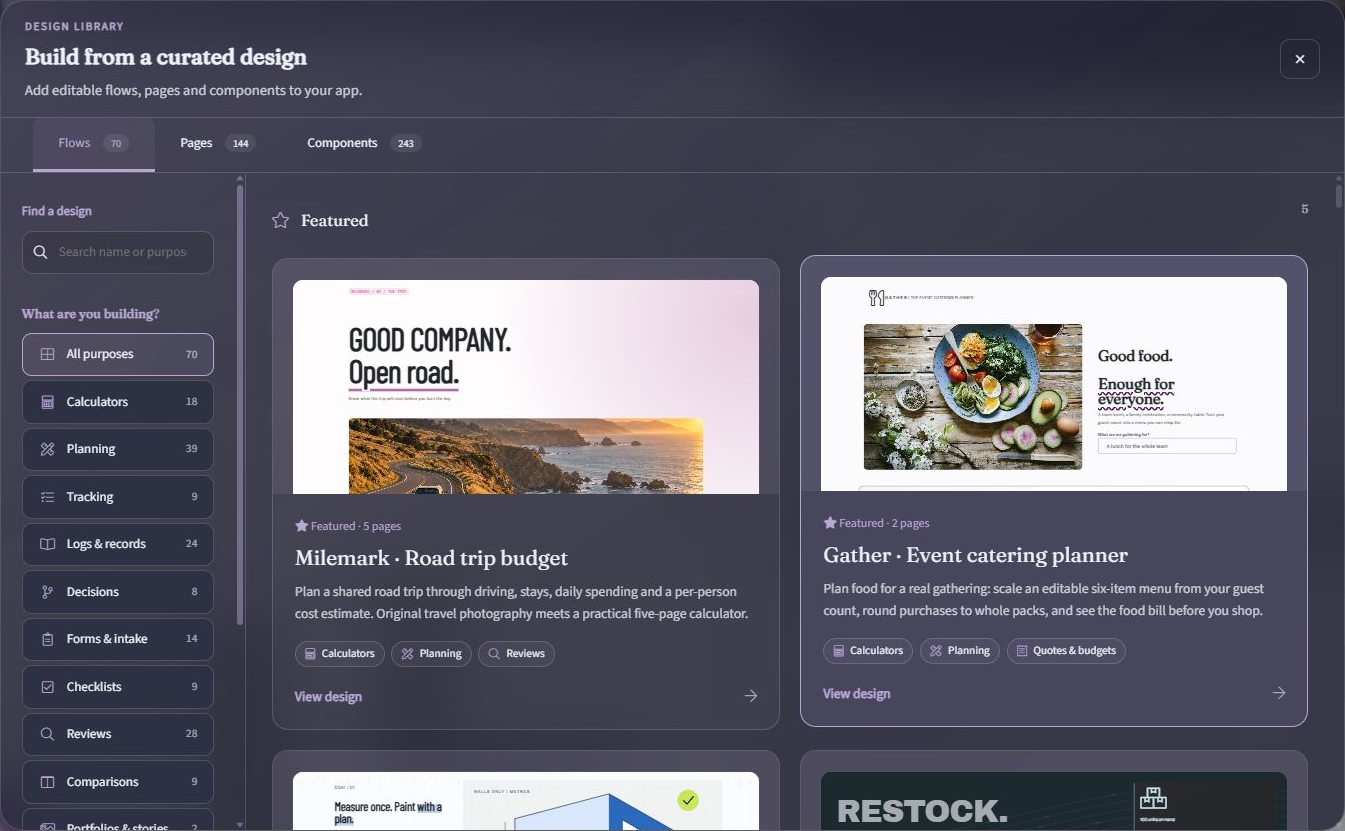
Task: Show Logs & records designs
Action: click(x=118, y=544)
